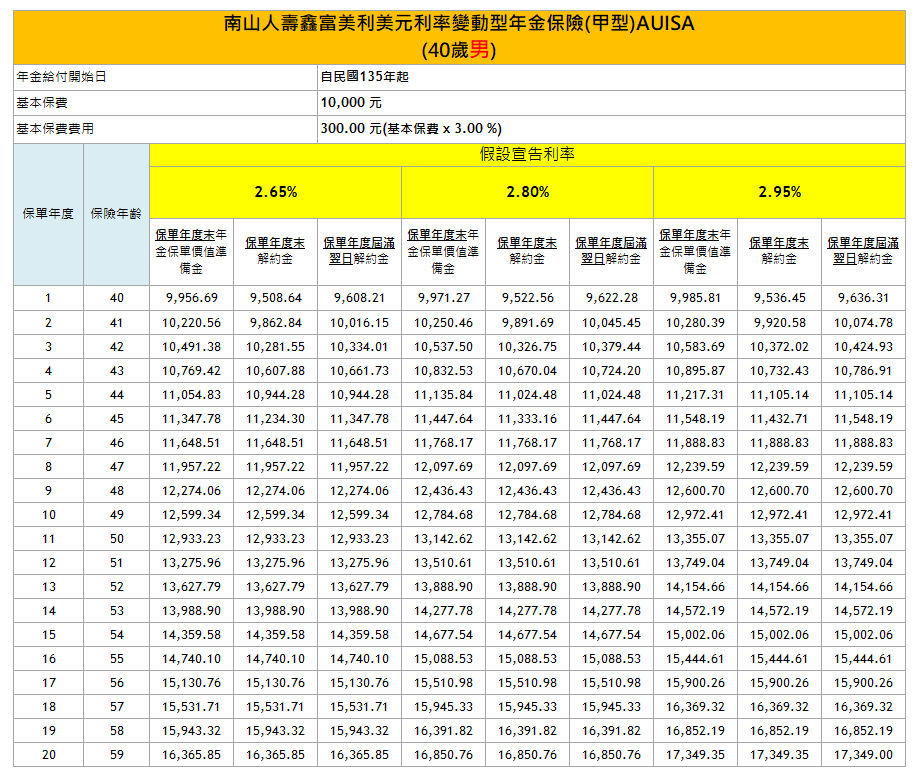This screenshot has height=777, width=914.
Task: Select cell 11,135.84
Action: point(443,395)
